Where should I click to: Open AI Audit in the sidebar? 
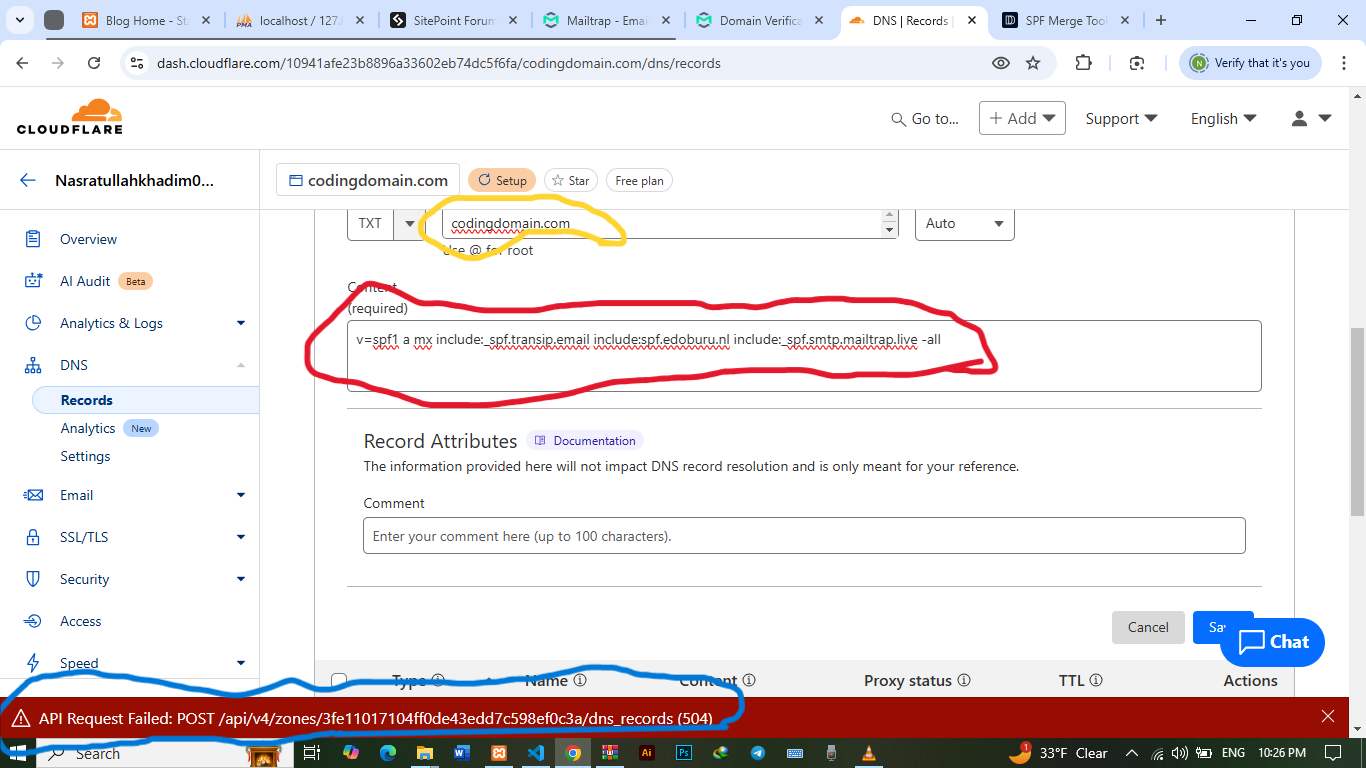pos(85,281)
